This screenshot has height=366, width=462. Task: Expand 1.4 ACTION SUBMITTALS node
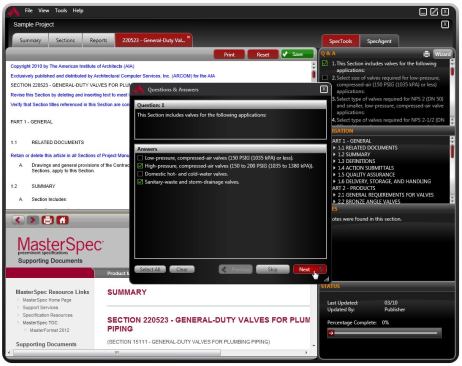tap(334, 168)
